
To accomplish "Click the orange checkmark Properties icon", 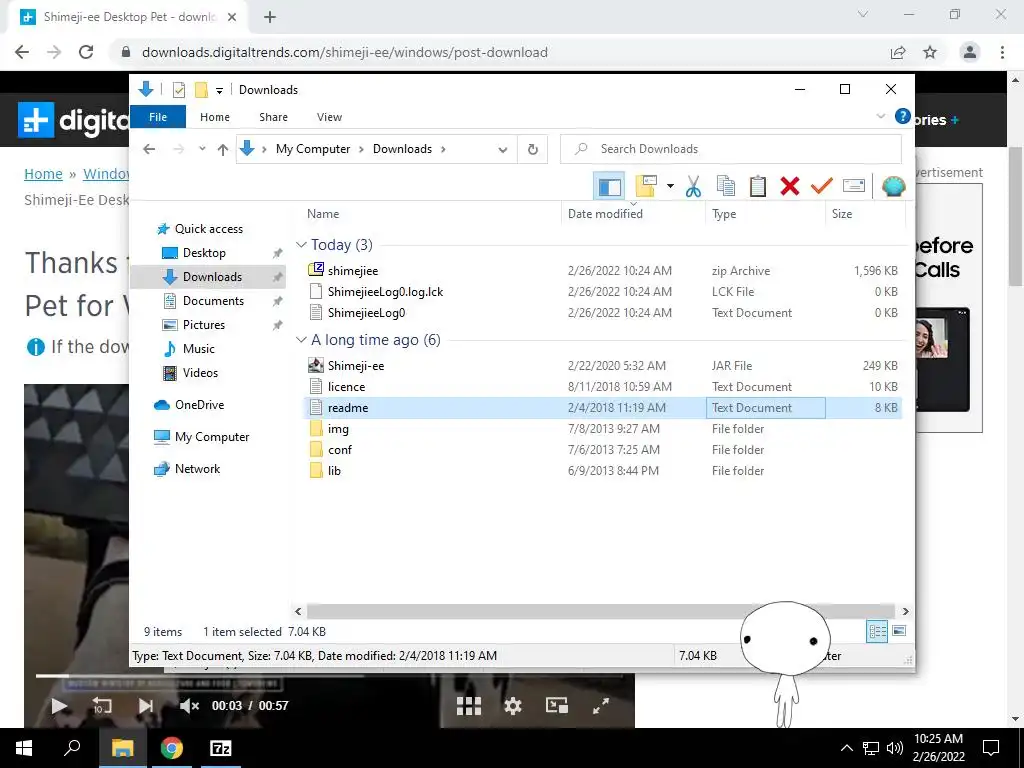I will coord(822,187).
